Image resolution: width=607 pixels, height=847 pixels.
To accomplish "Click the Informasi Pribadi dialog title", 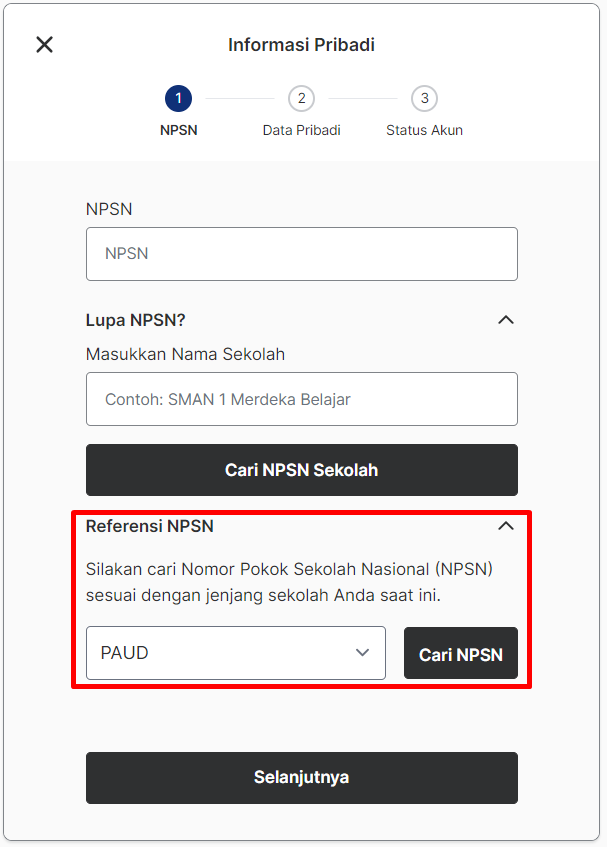I will click(301, 45).
